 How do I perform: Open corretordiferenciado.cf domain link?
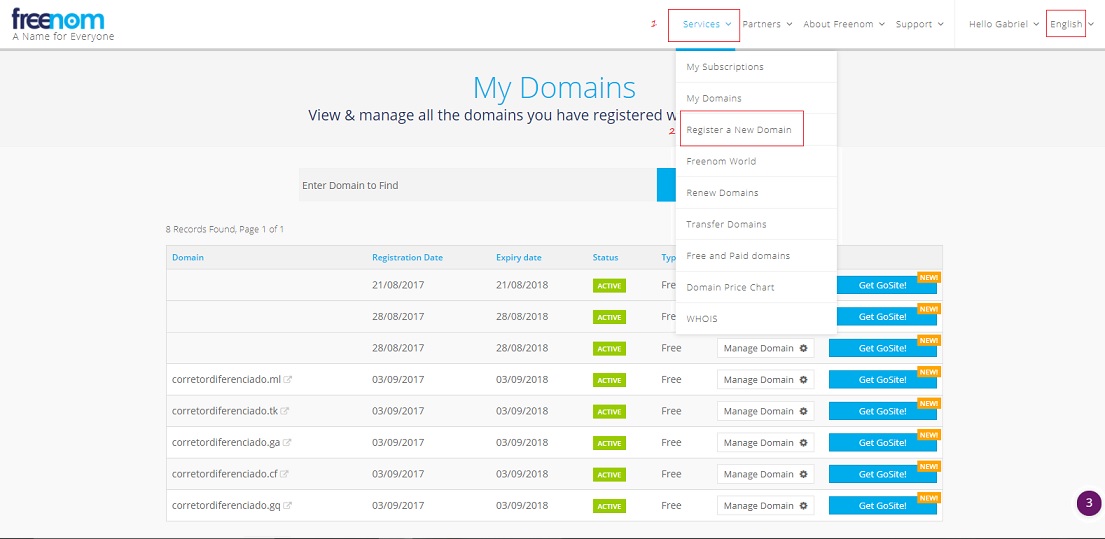coord(225,474)
